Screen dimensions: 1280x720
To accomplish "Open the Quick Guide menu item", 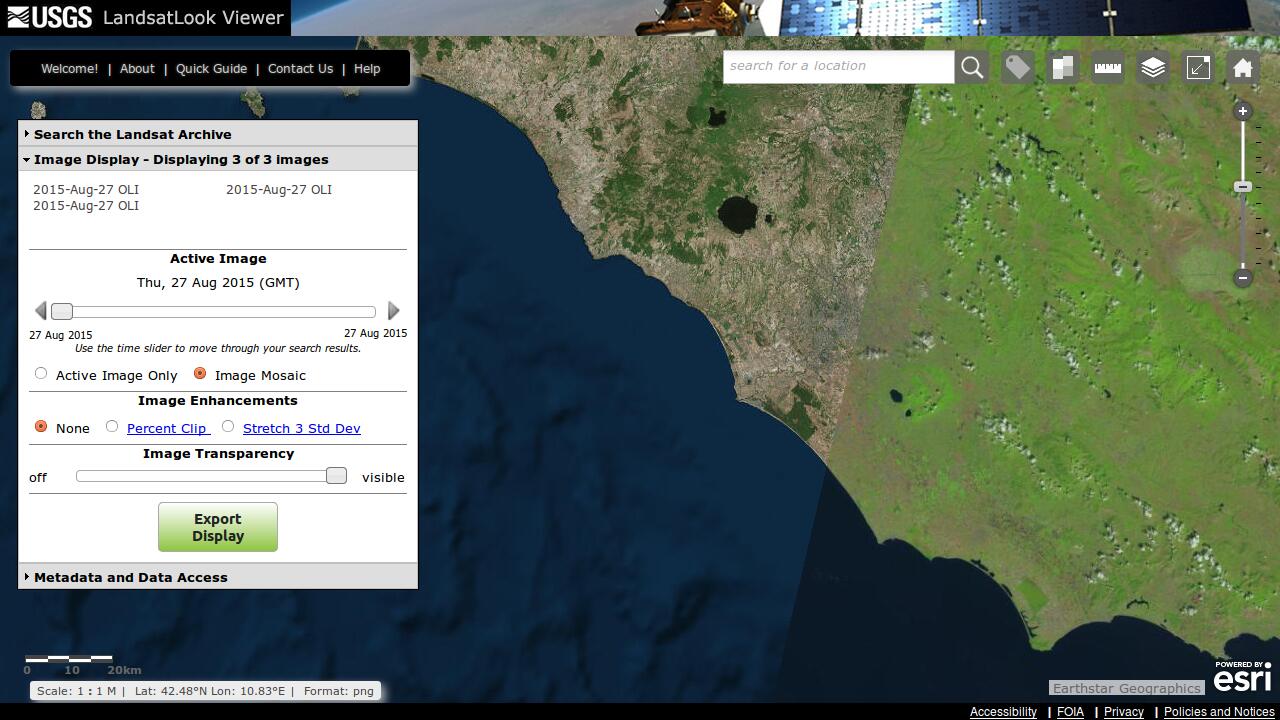I will (x=211, y=69).
